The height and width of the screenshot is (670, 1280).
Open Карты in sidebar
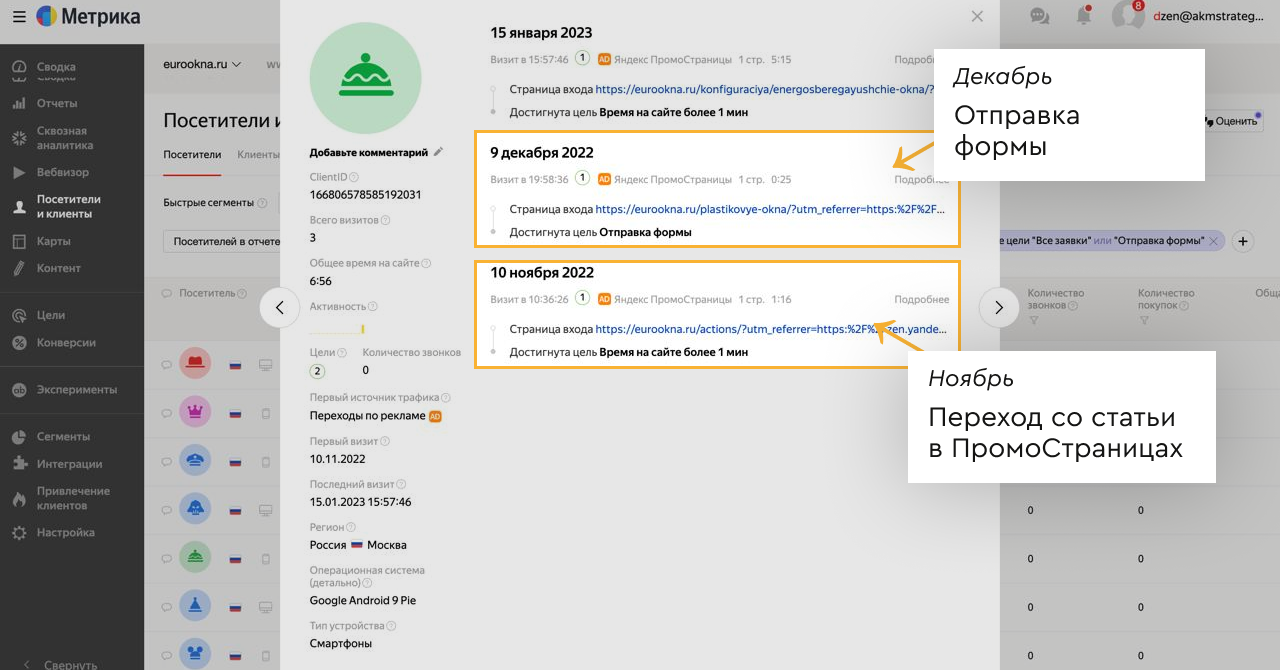(x=54, y=241)
